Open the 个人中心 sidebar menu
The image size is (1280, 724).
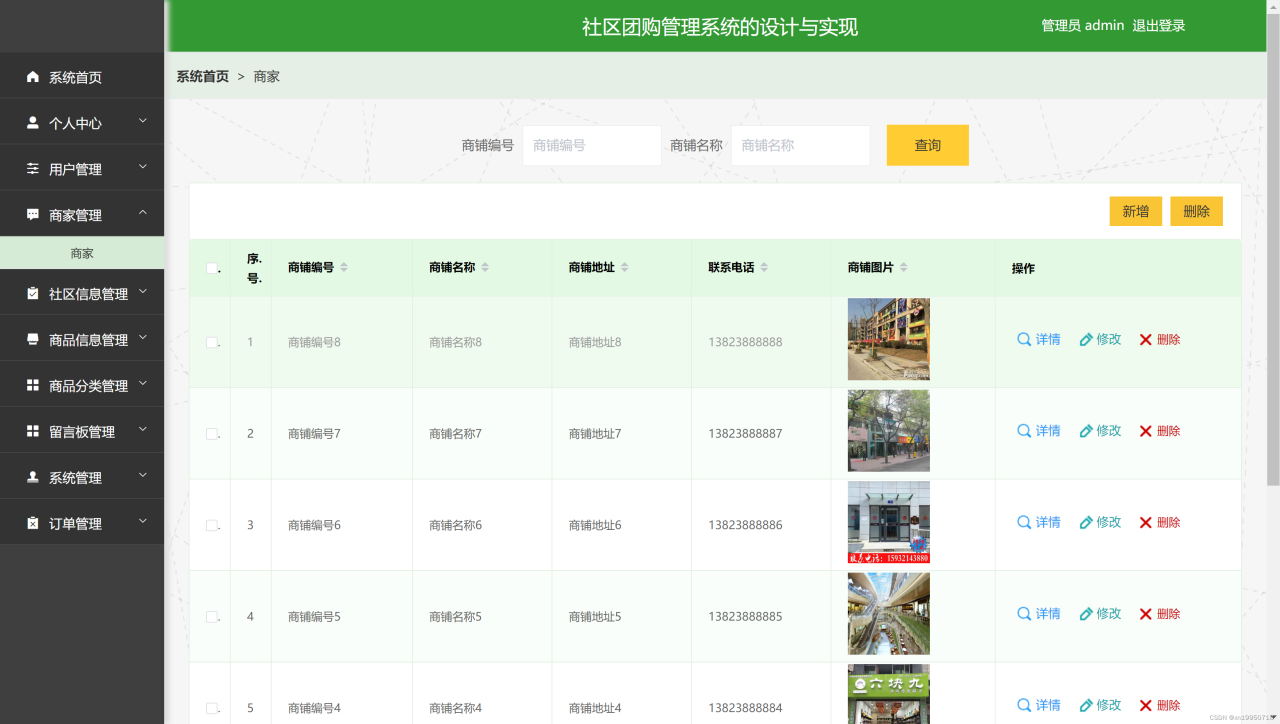click(x=82, y=123)
